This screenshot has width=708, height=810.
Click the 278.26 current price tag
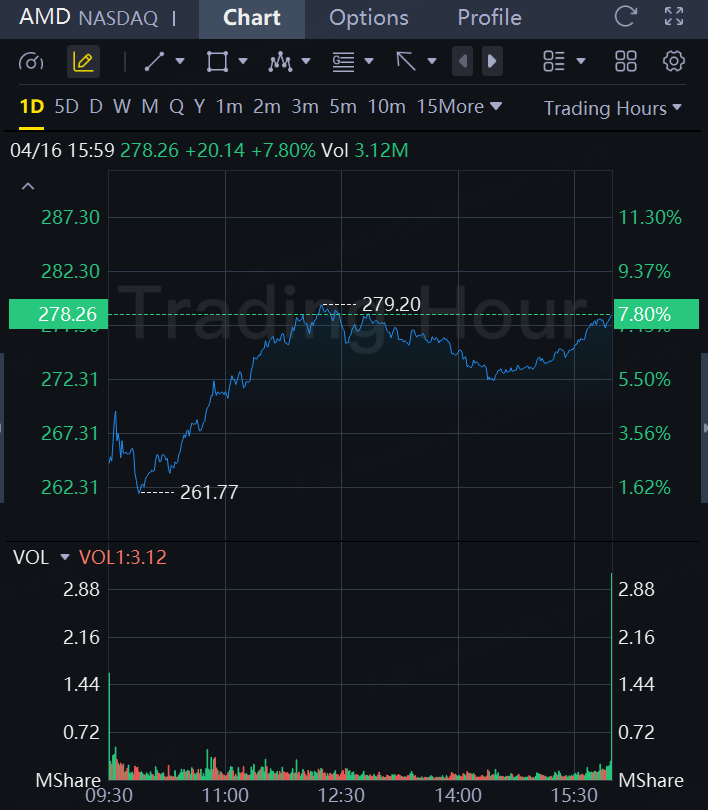58,314
